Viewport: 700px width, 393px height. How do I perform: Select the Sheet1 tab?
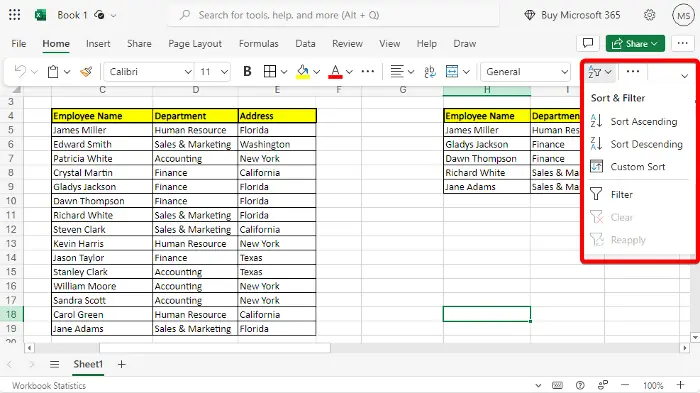coord(88,364)
